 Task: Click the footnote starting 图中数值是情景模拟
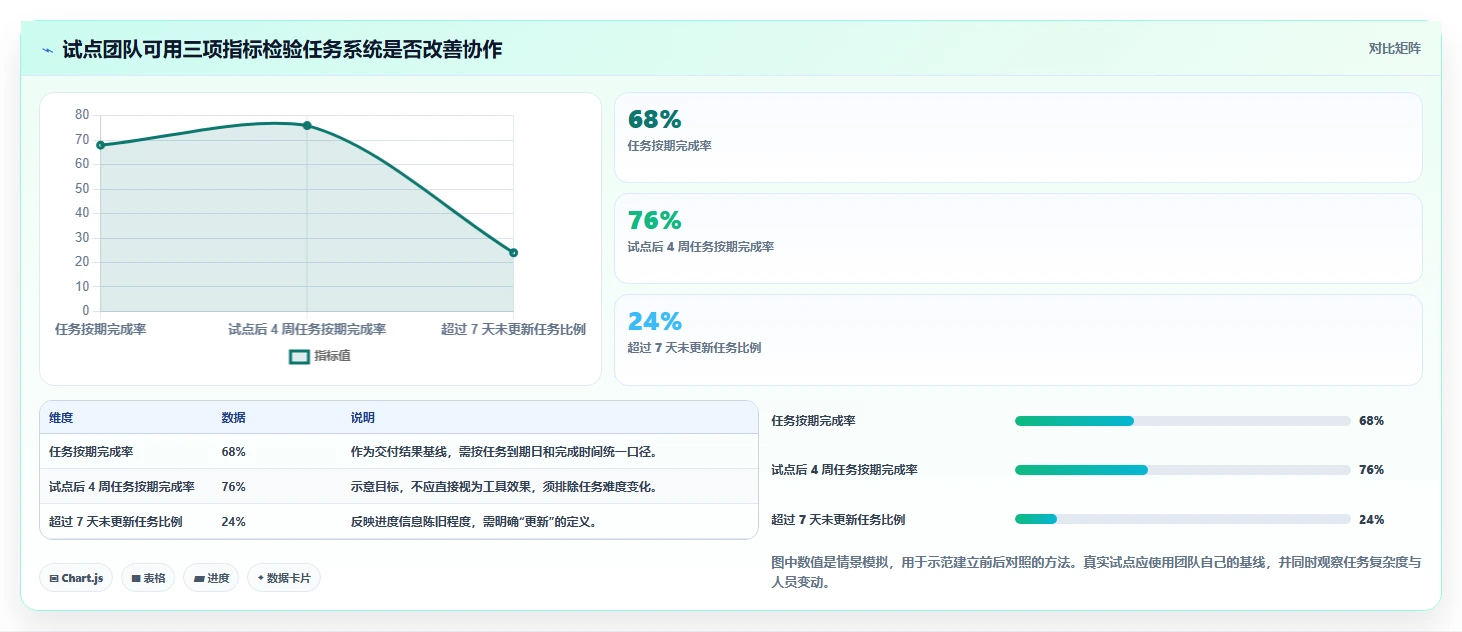coord(1095,573)
